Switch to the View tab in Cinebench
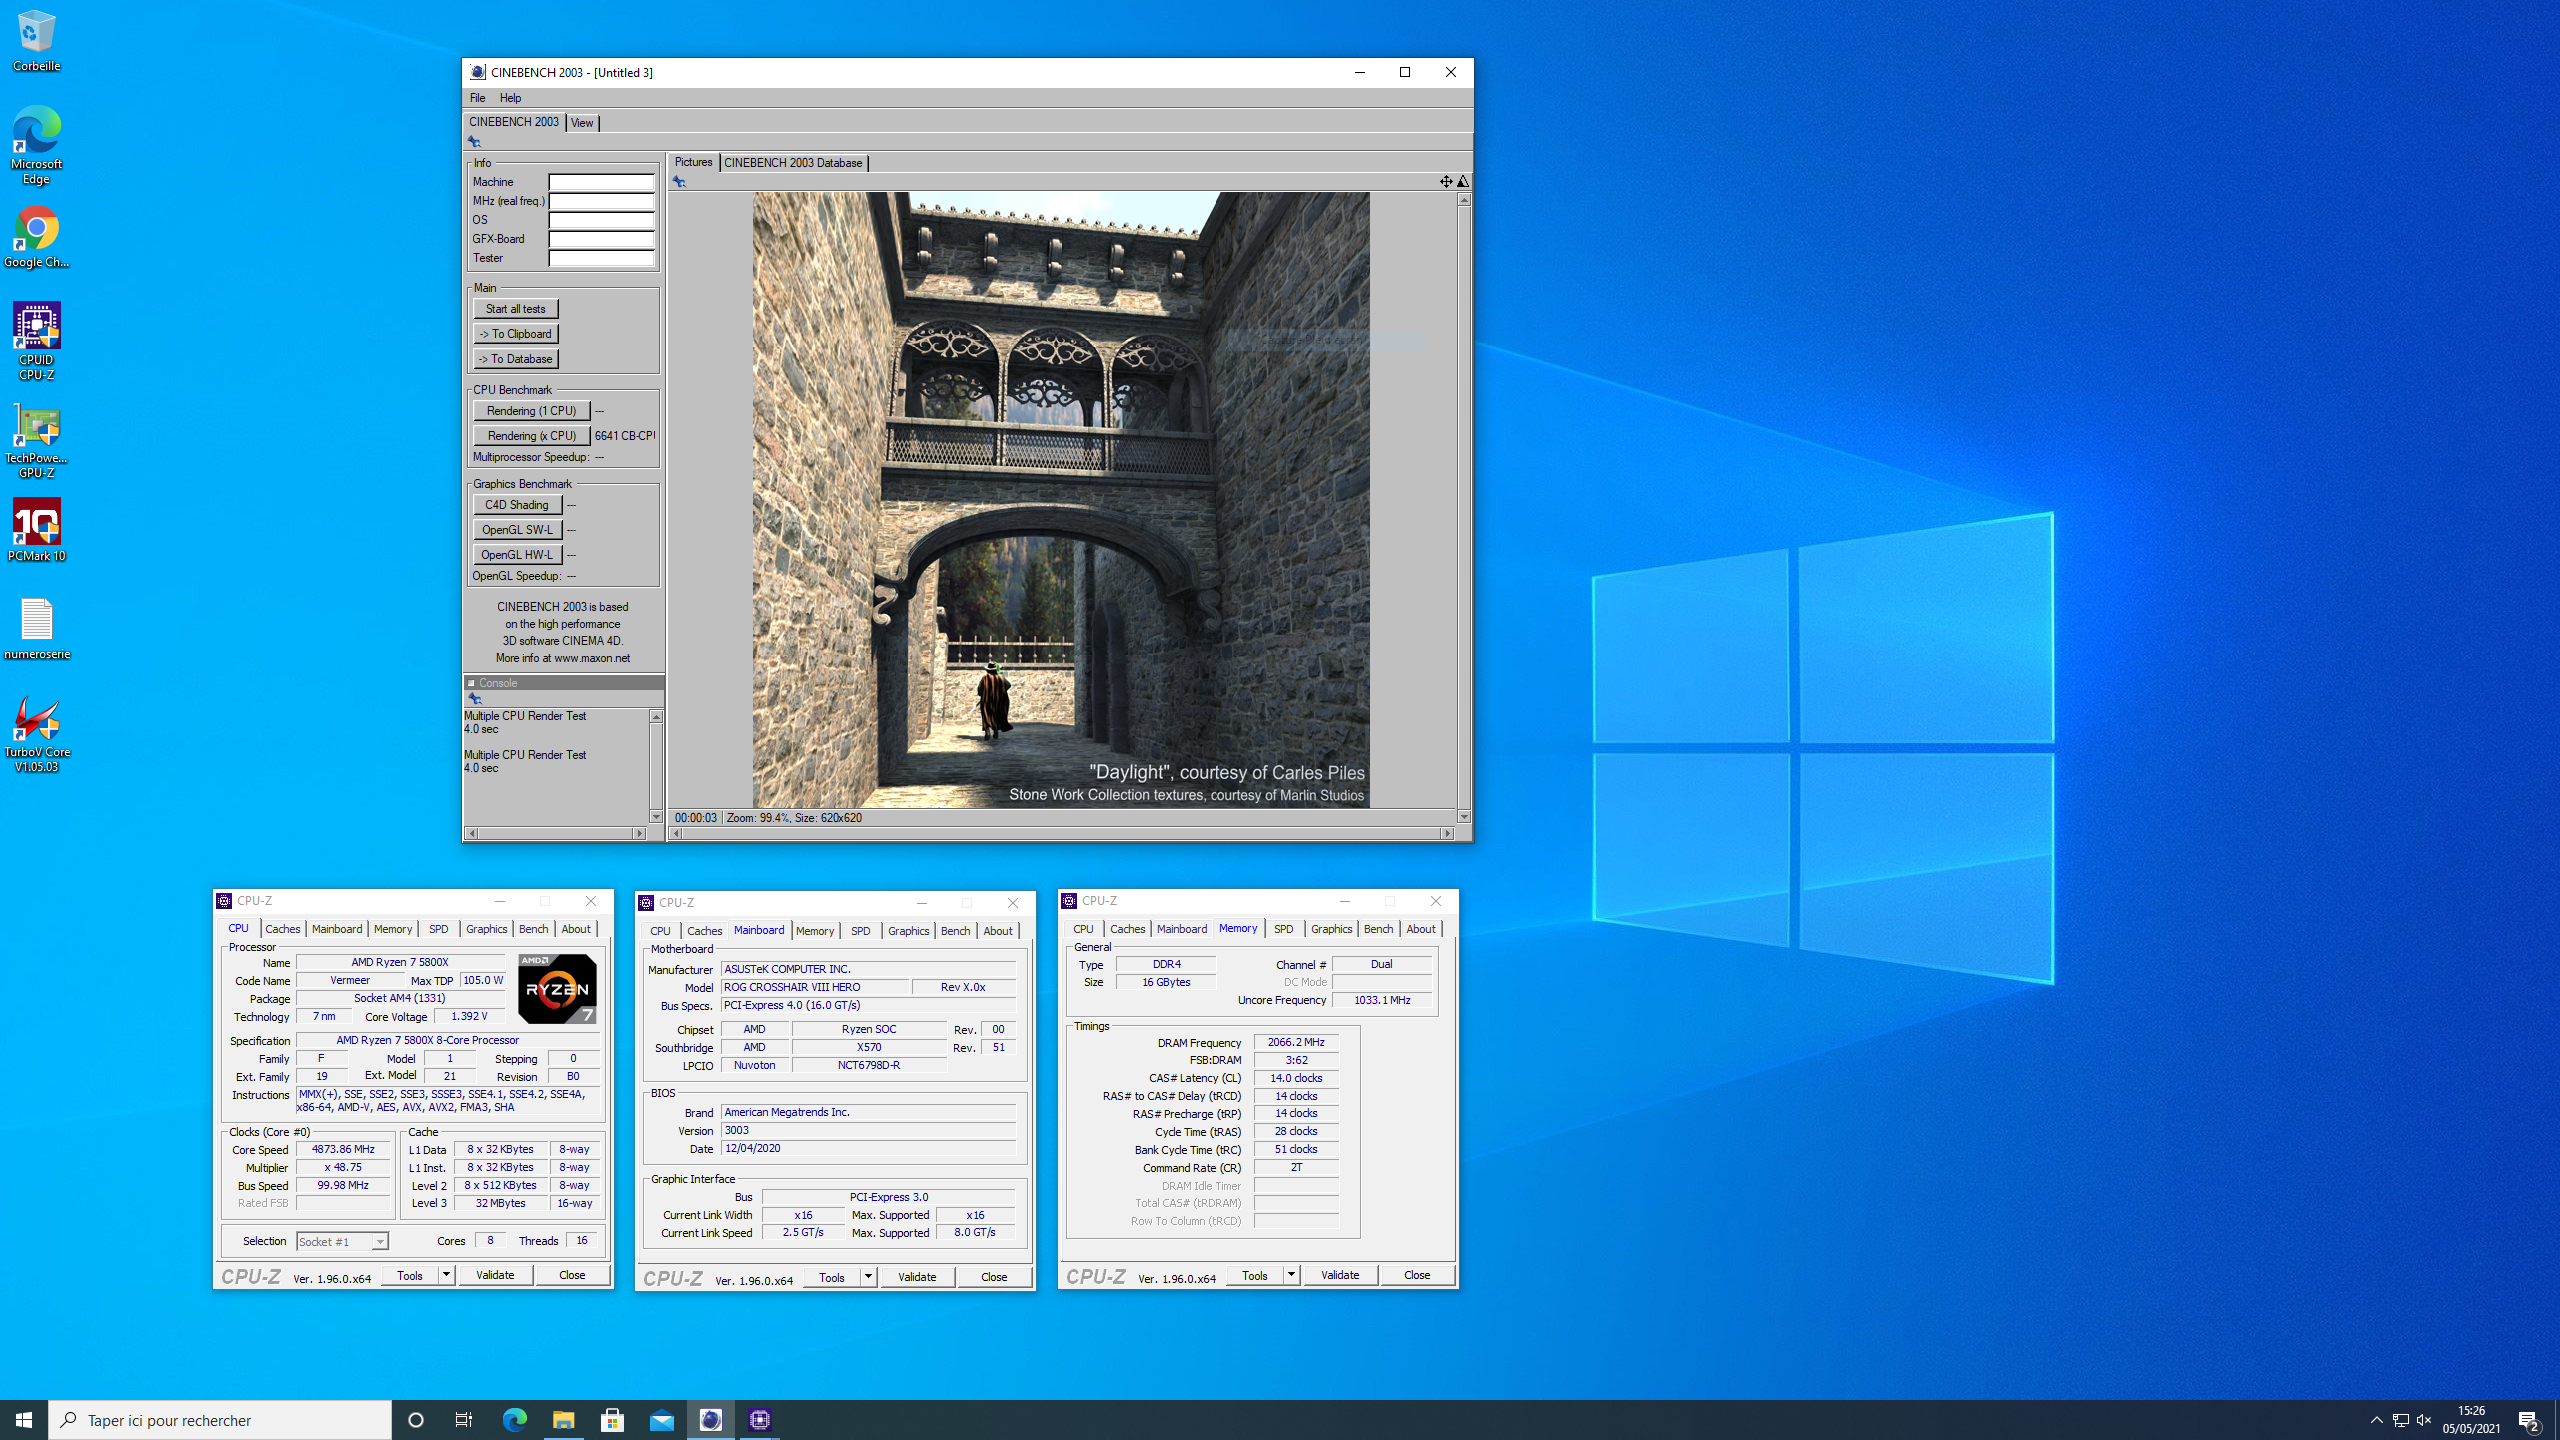 click(582, 123)
